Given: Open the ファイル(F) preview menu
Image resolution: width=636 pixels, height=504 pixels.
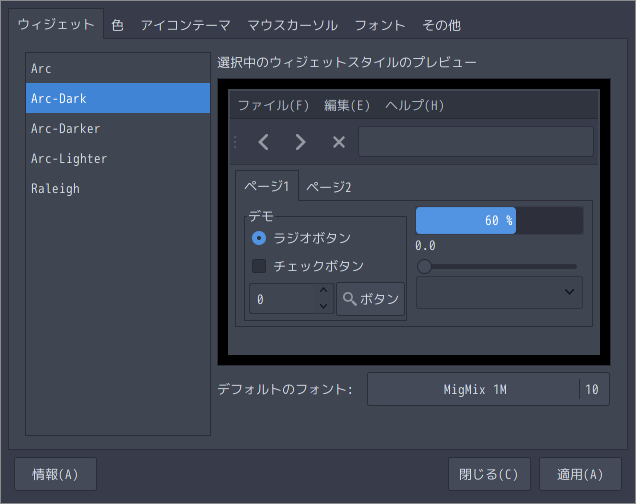Looking at the screenshot, I should pyautogui.click(x=273, y=105).
